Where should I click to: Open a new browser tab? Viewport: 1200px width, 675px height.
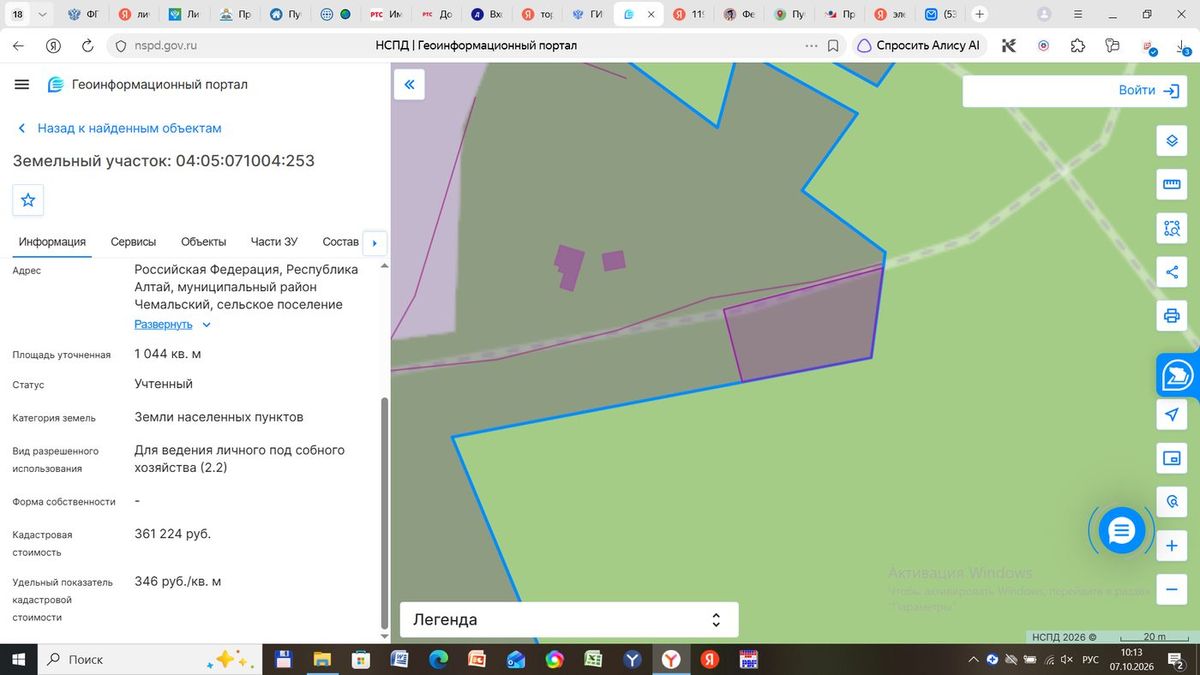pos(980,15)
